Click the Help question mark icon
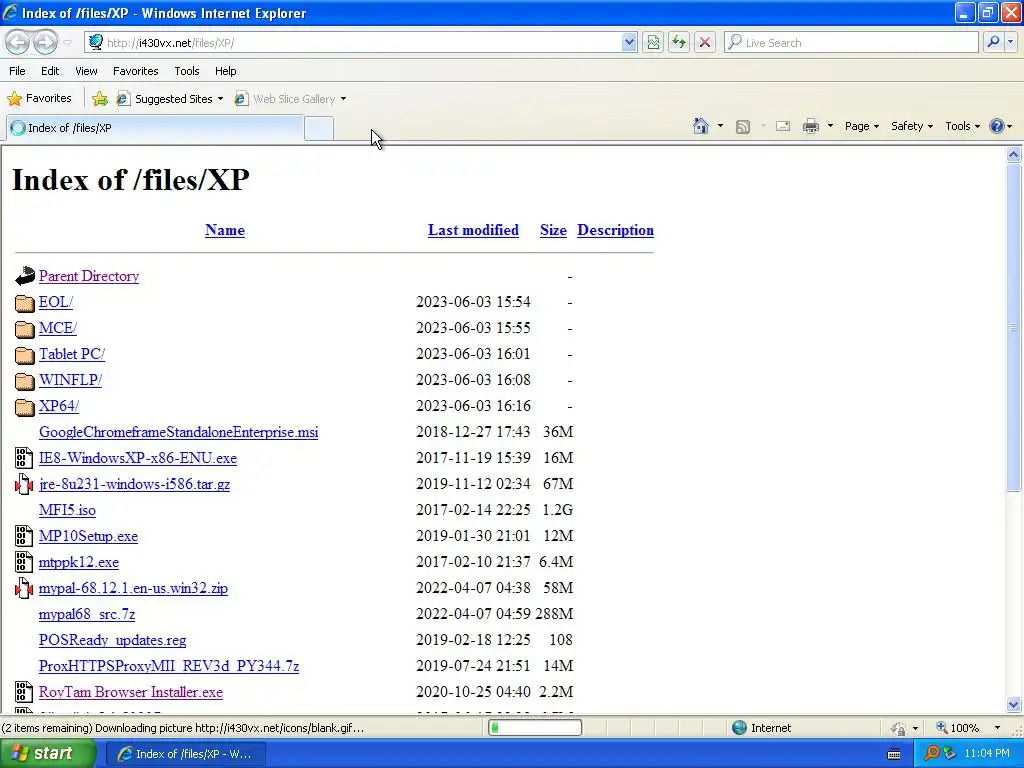The width and height of the screenshot is (1024, 768). tap(997, 126)
